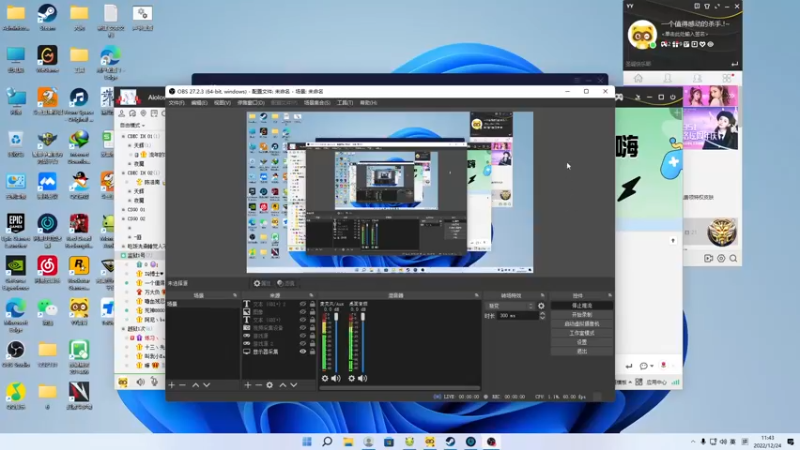Viewport: 800px width, 450px height.
Task: Click the 启动虚拟摄像机 virtual camera button
Action: (582, 324)
